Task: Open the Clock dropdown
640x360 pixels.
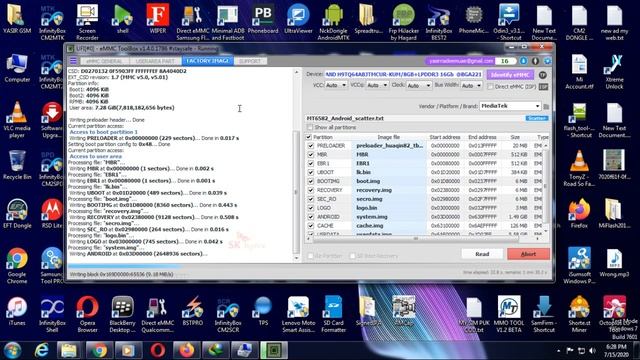Action: [418, 85]
